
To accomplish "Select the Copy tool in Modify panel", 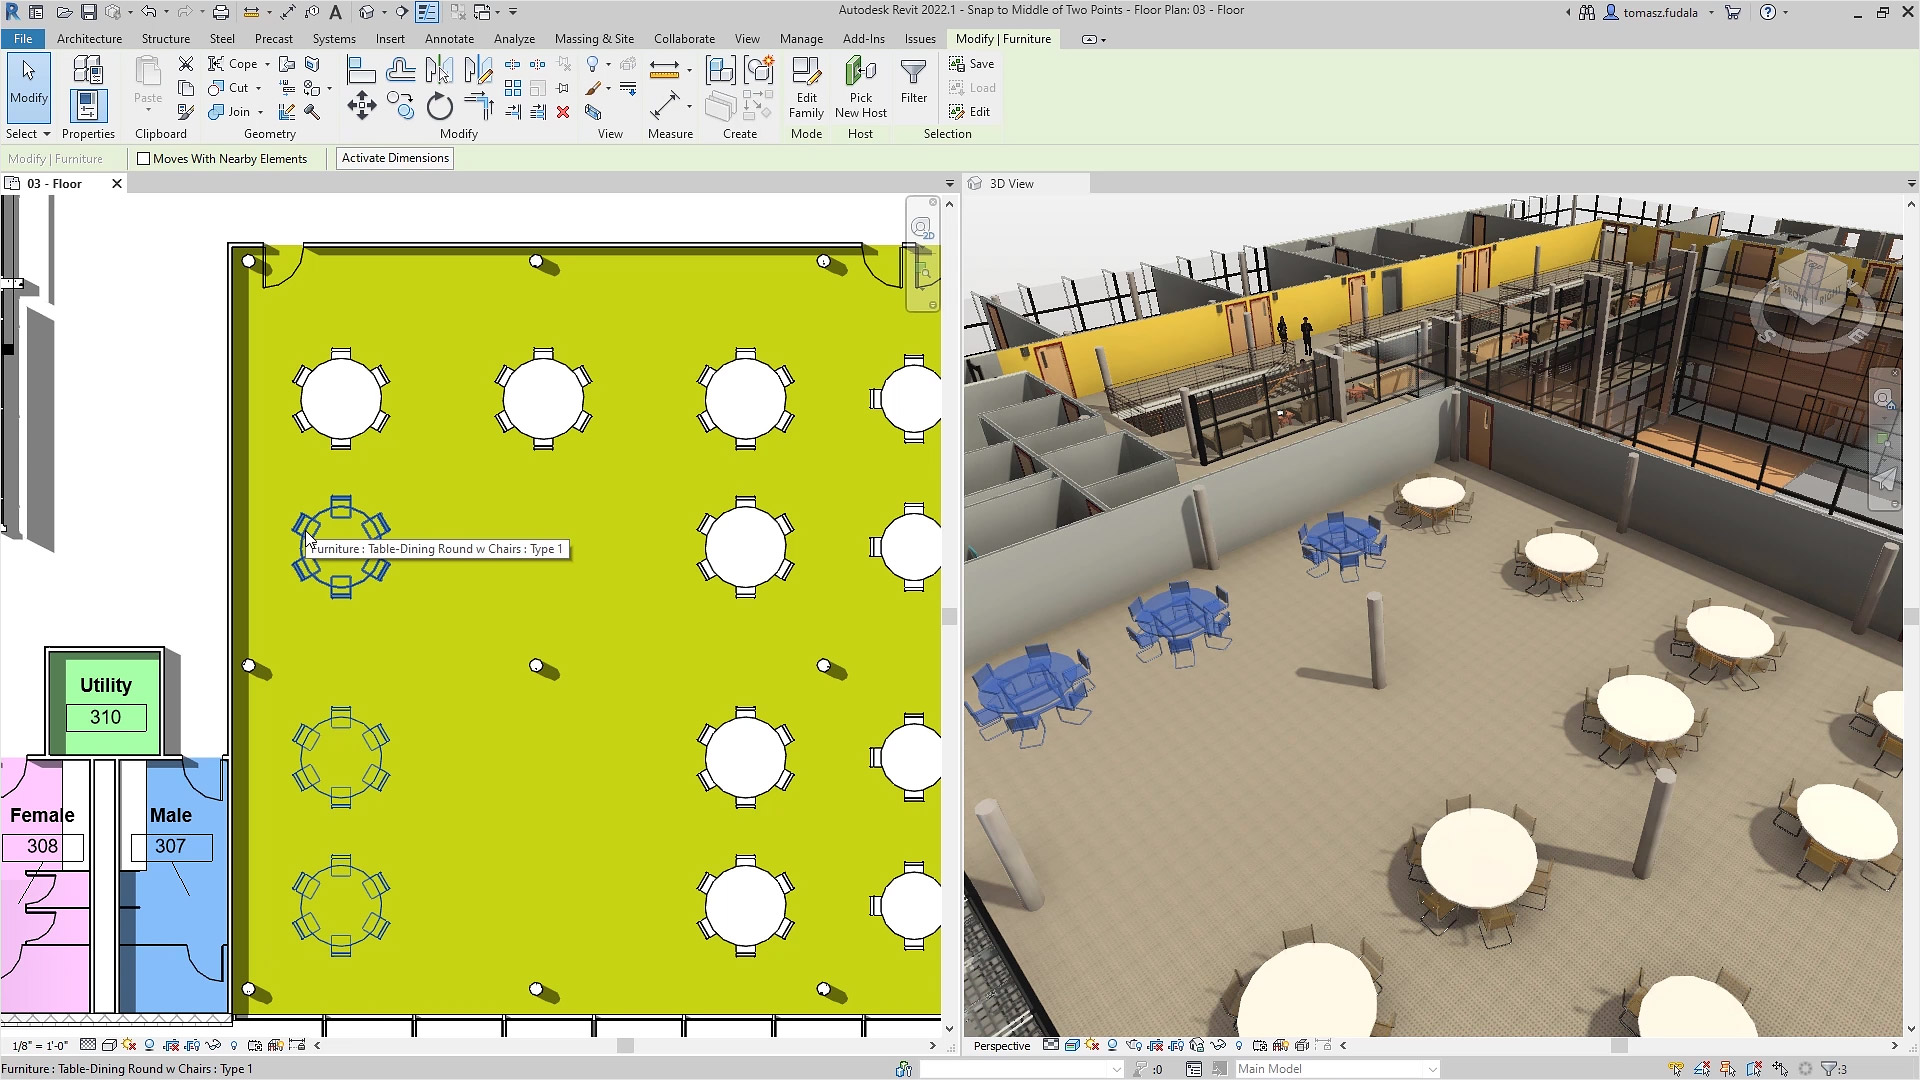I will (401, 106).
